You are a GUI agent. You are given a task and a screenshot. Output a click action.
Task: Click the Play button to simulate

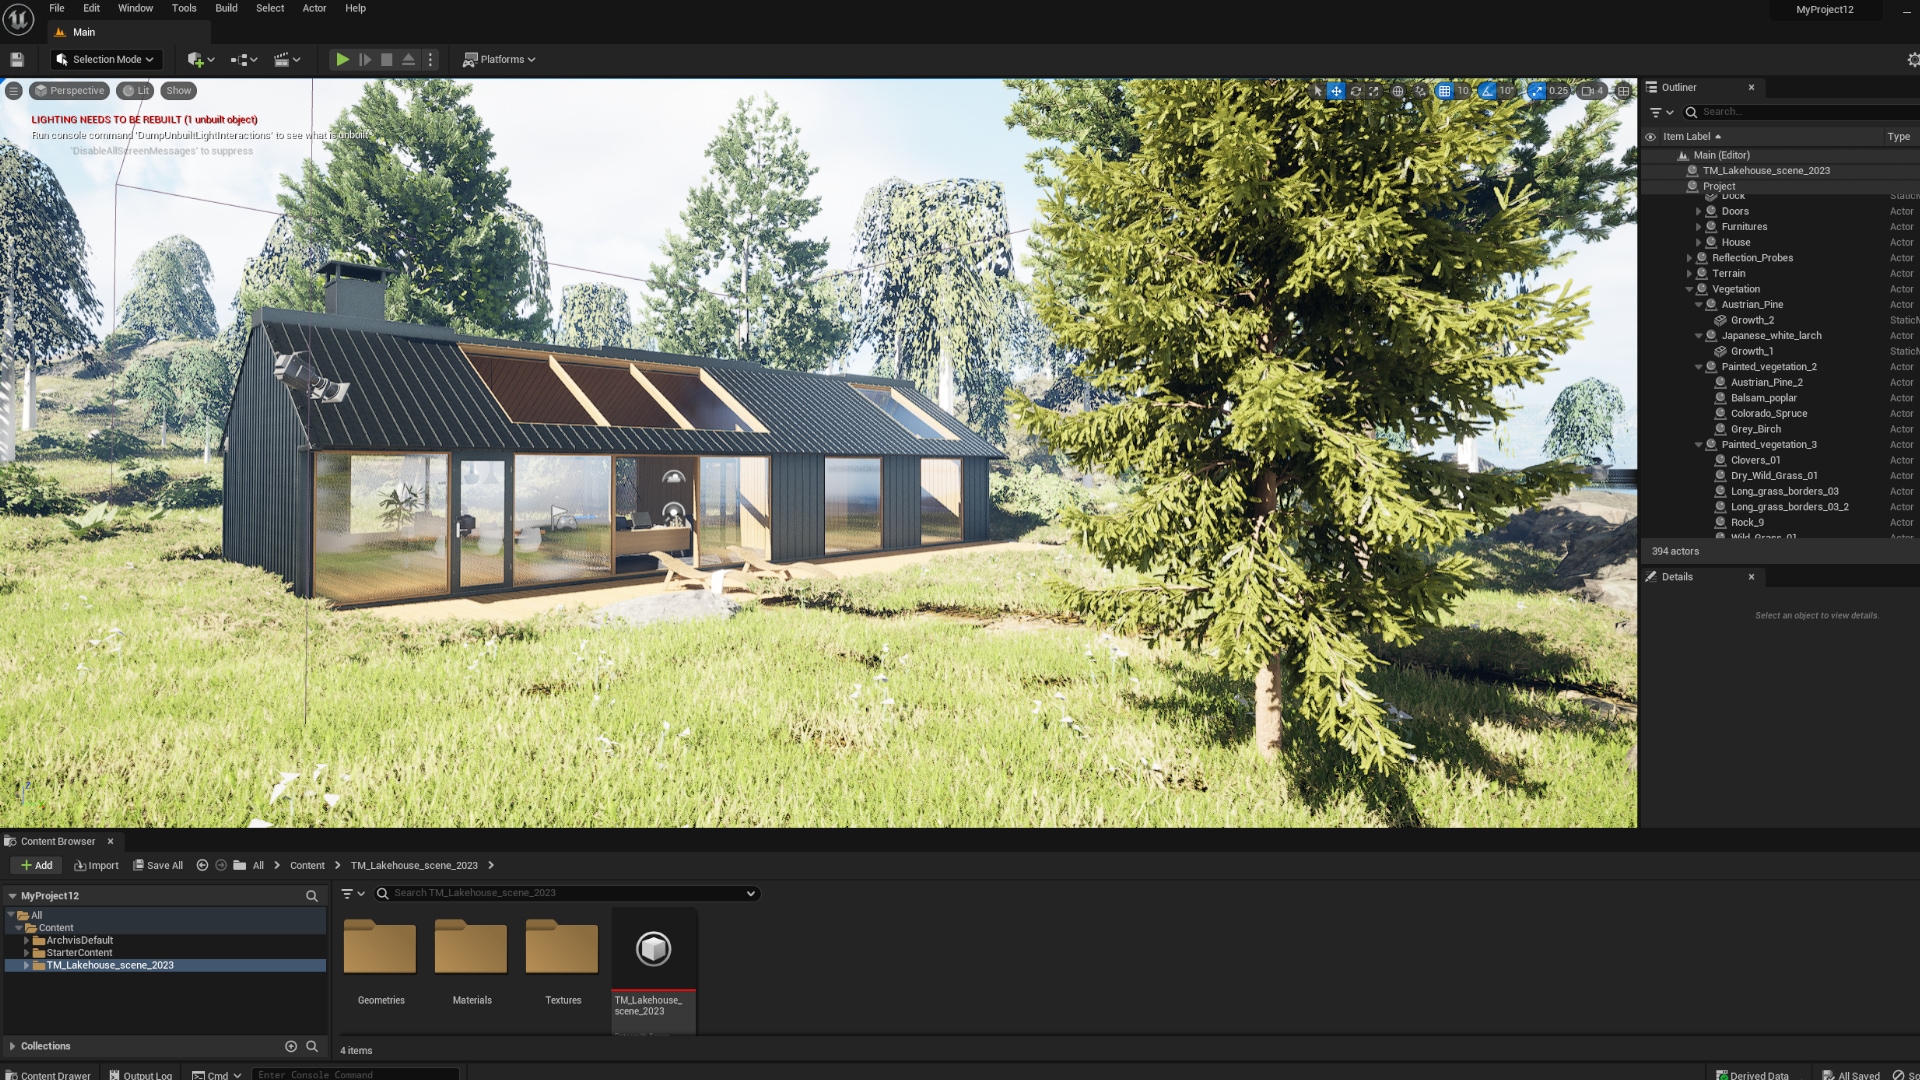tap(342, 58)
